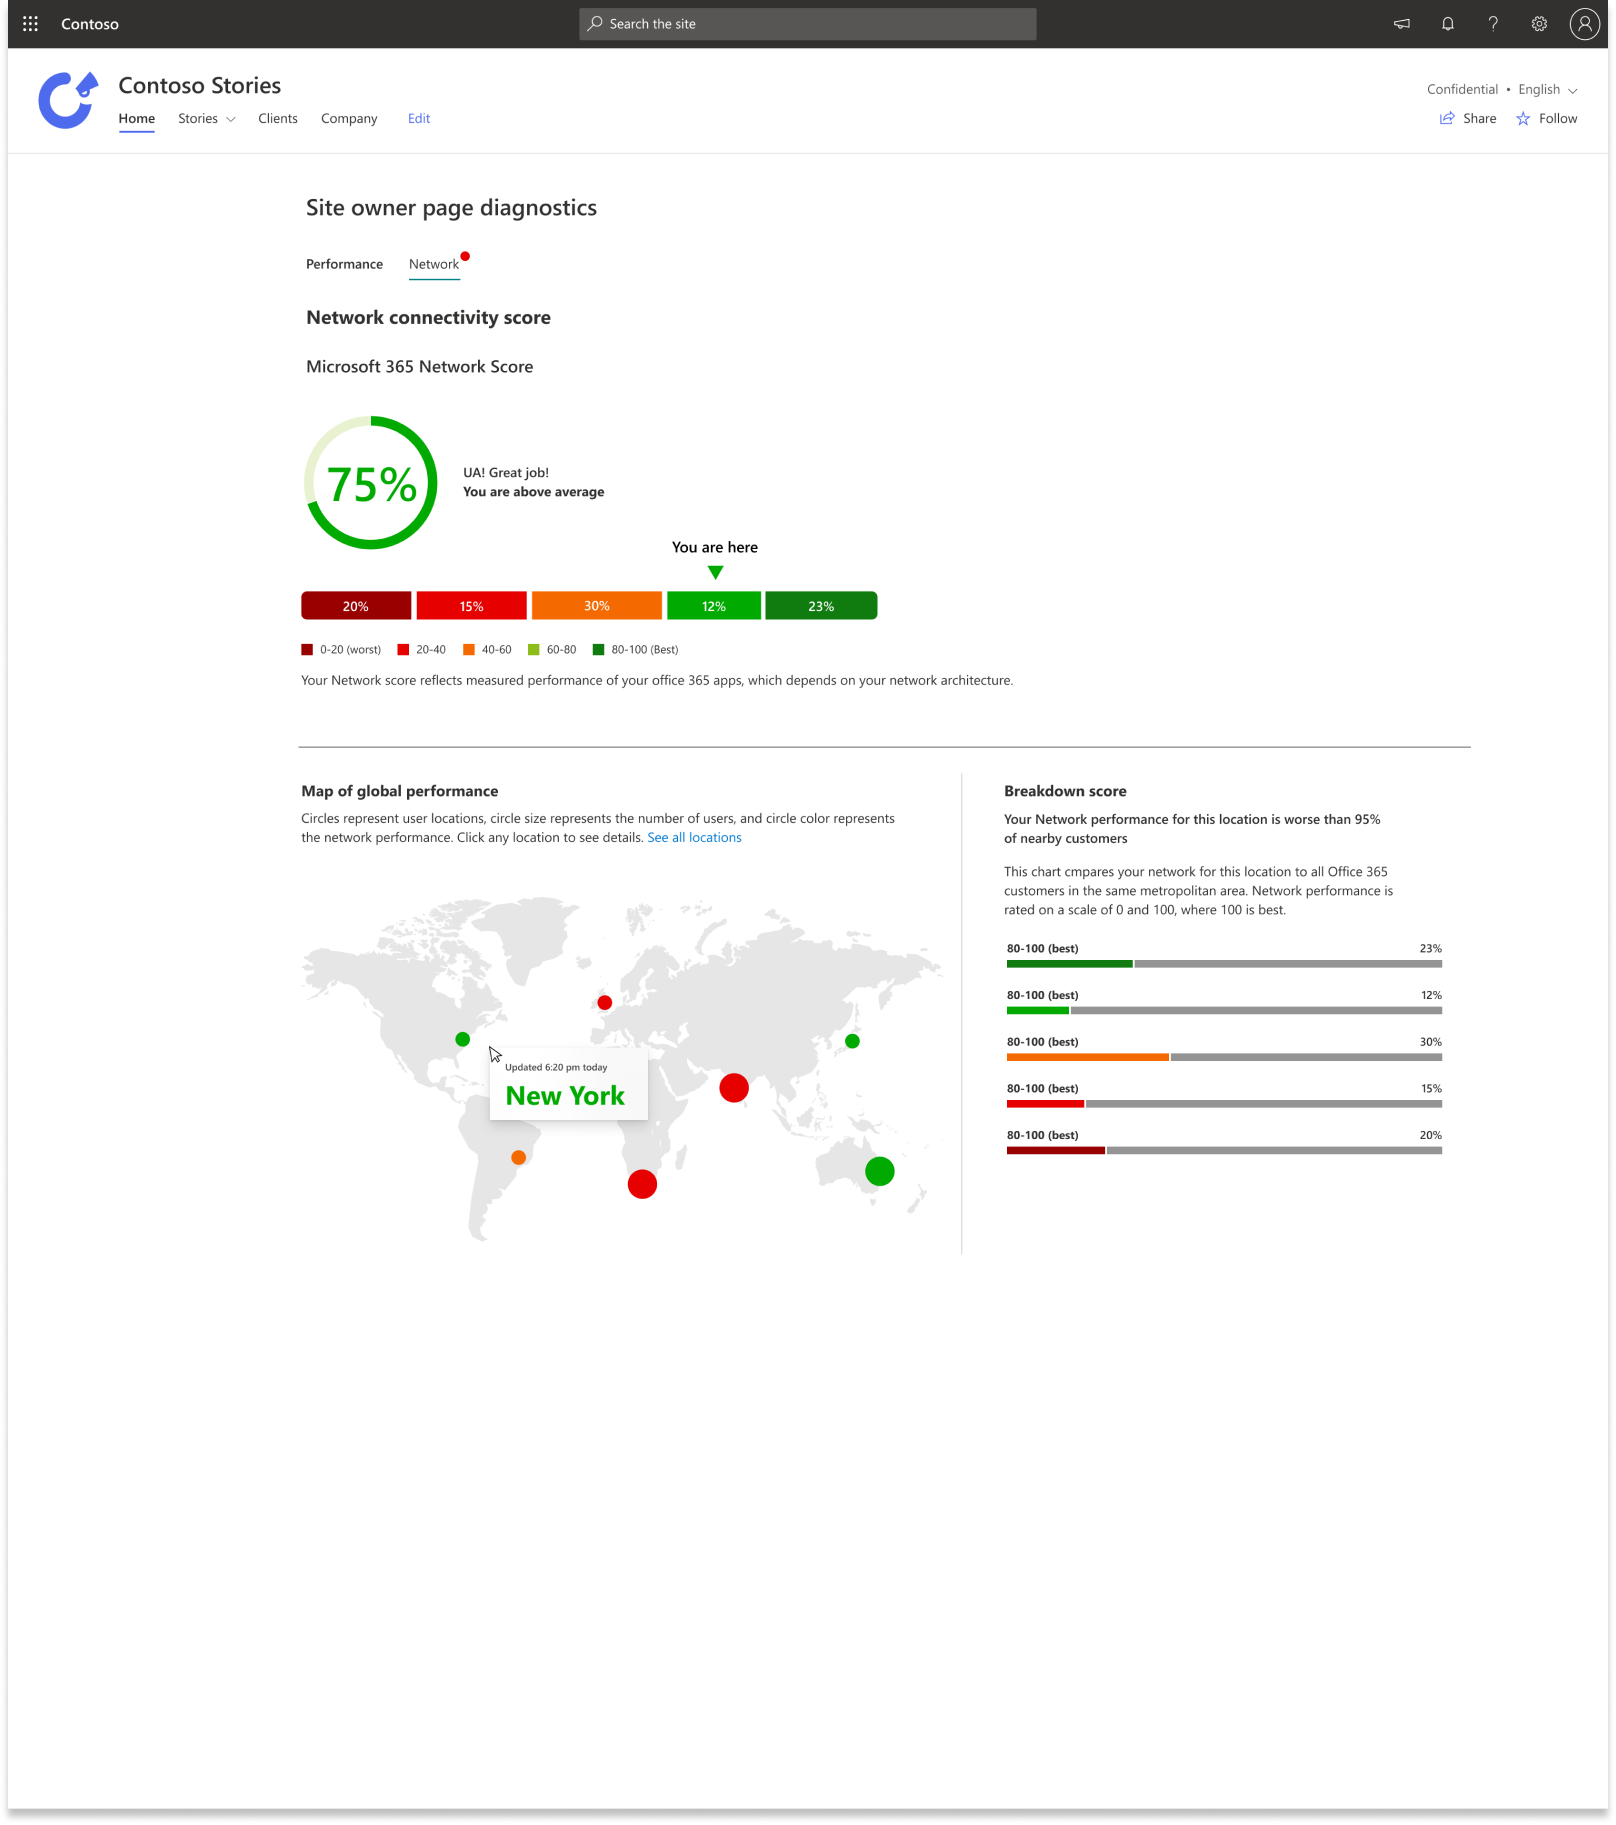The image size is (1616, 1825).
Task: Click the red circle over Europe
Action: click(x=604, y=1003)
